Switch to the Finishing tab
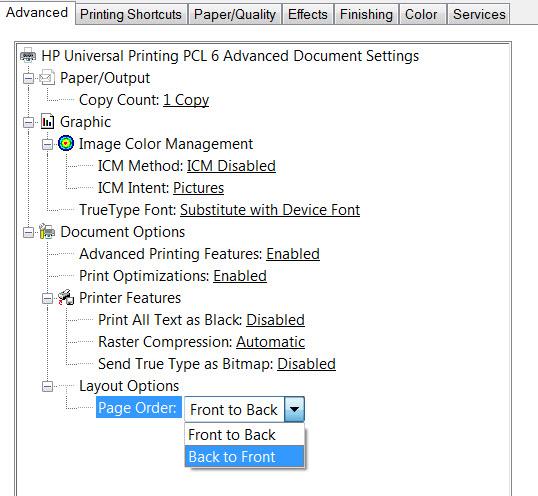538x496 pixels. click(x=366, y=14)
